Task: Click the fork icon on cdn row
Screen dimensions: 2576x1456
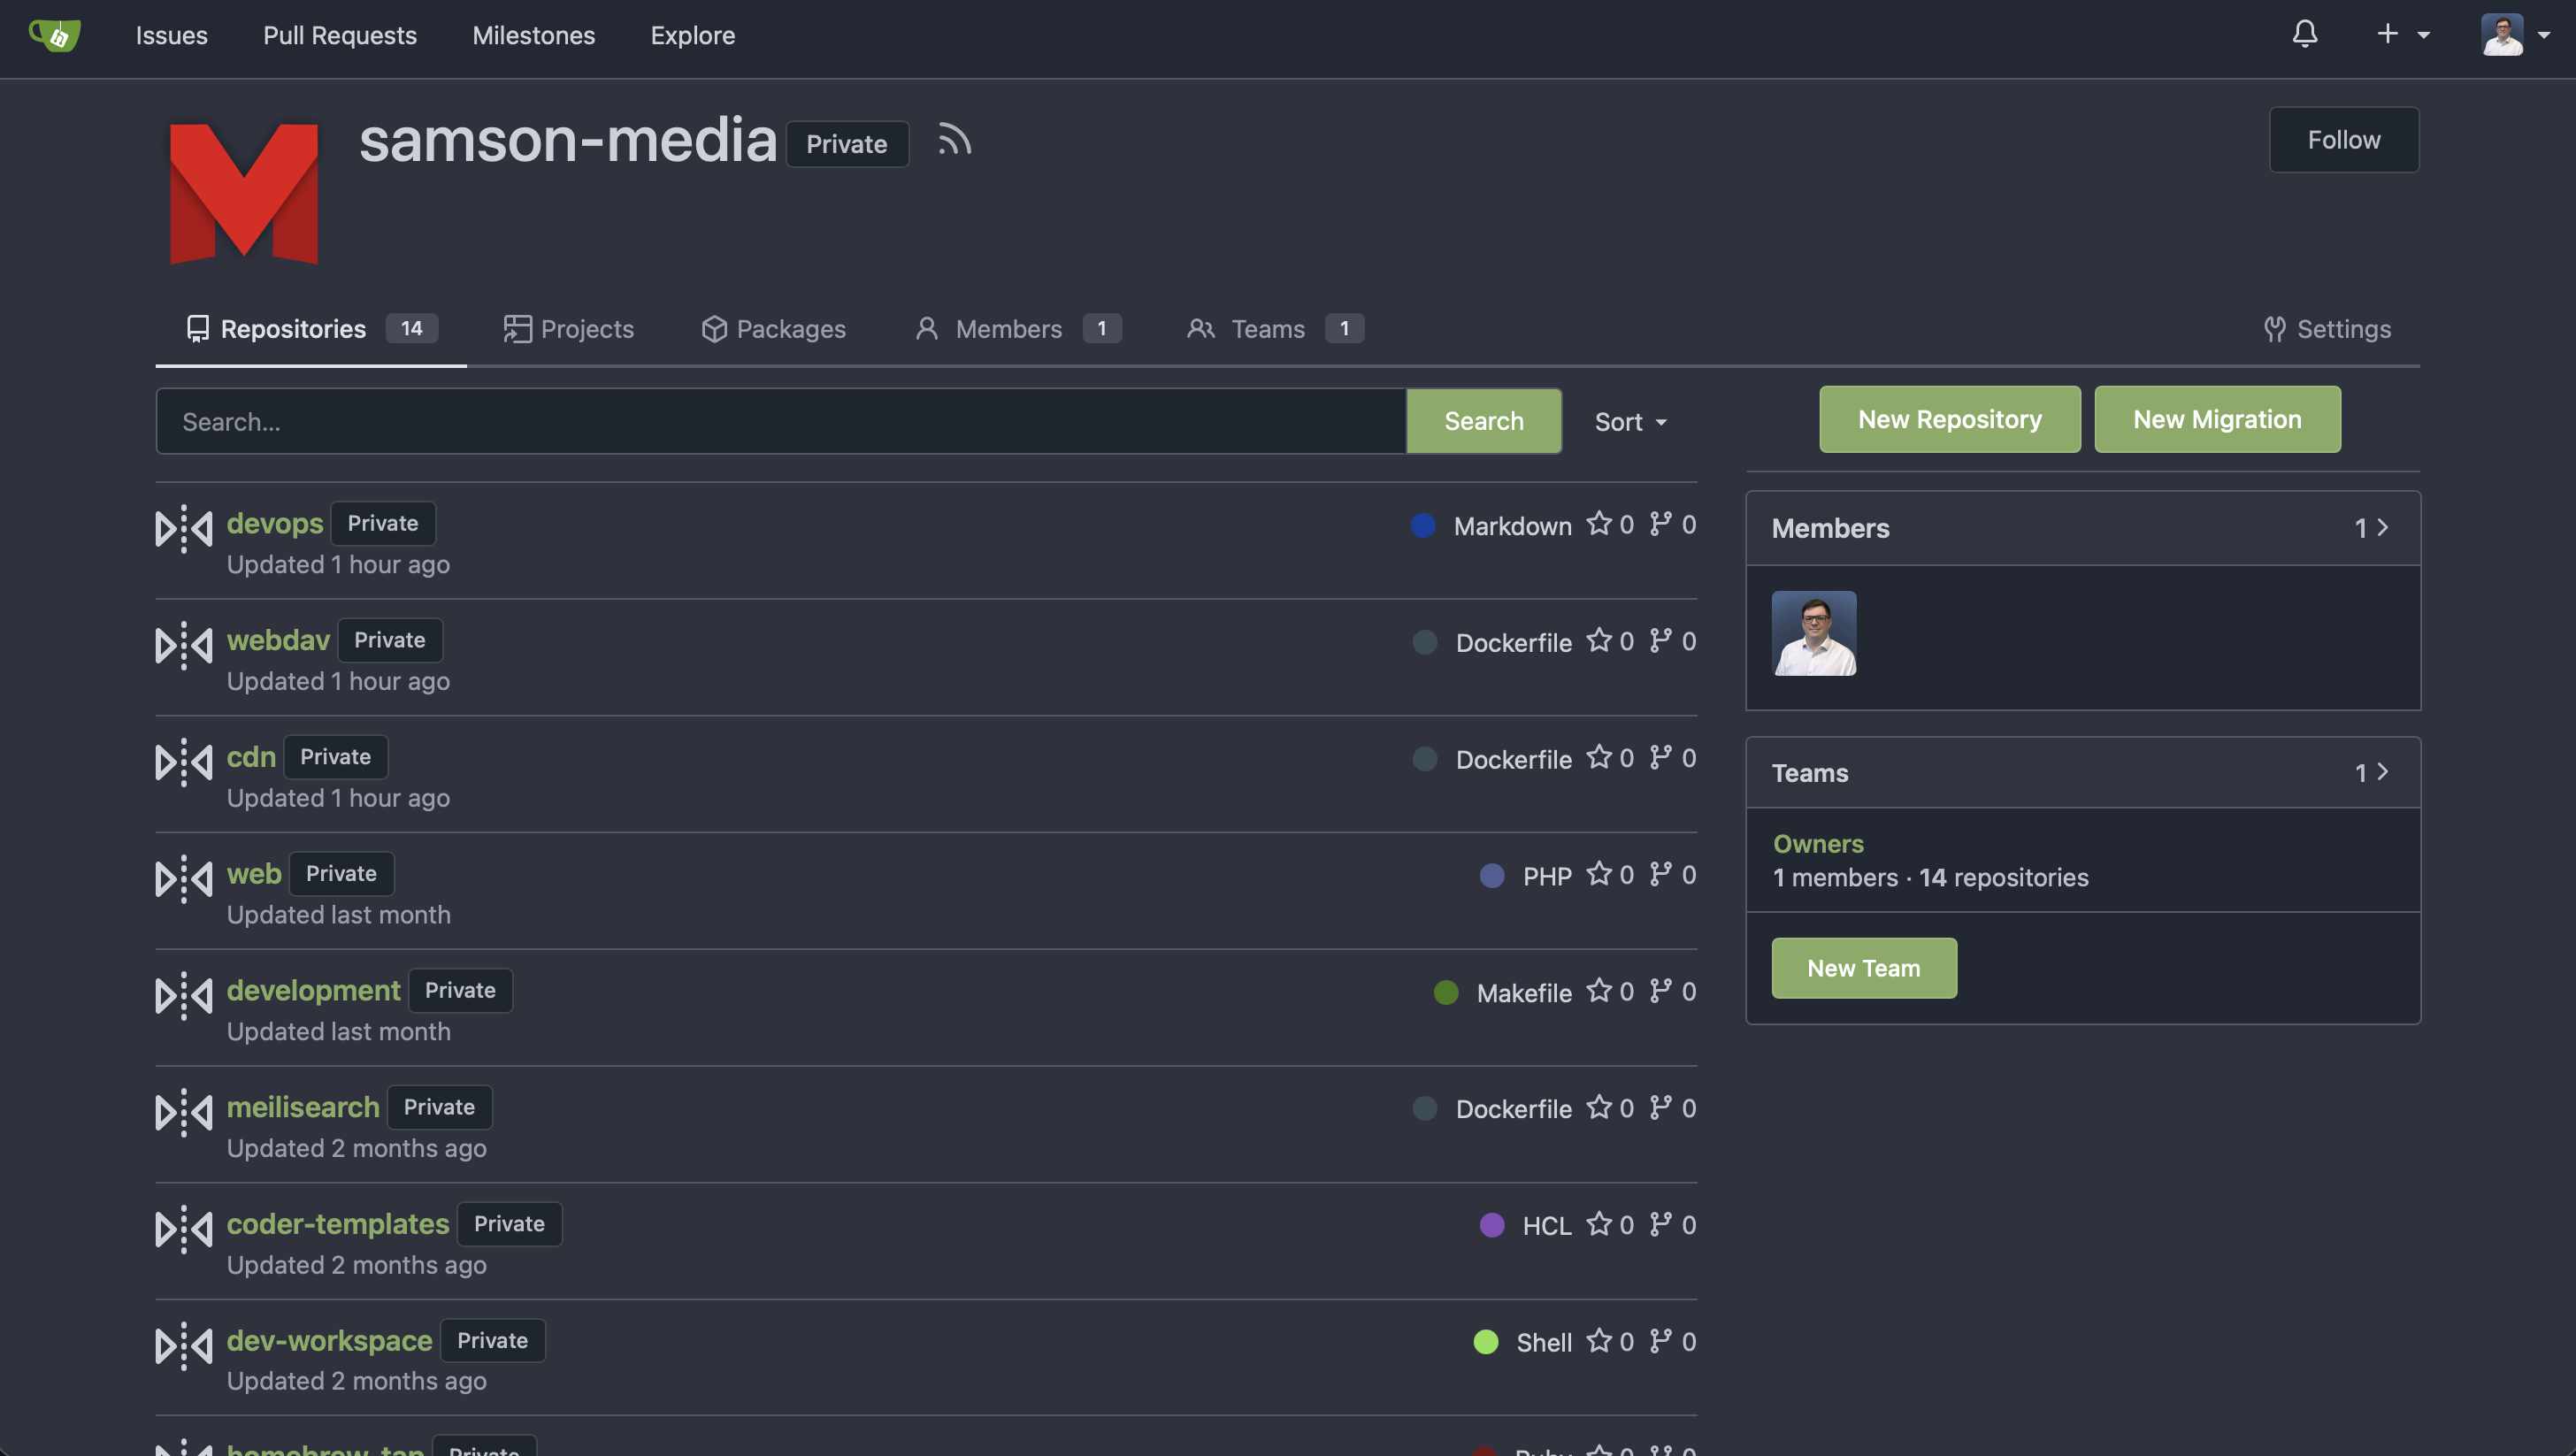Action: point(1661,758)
